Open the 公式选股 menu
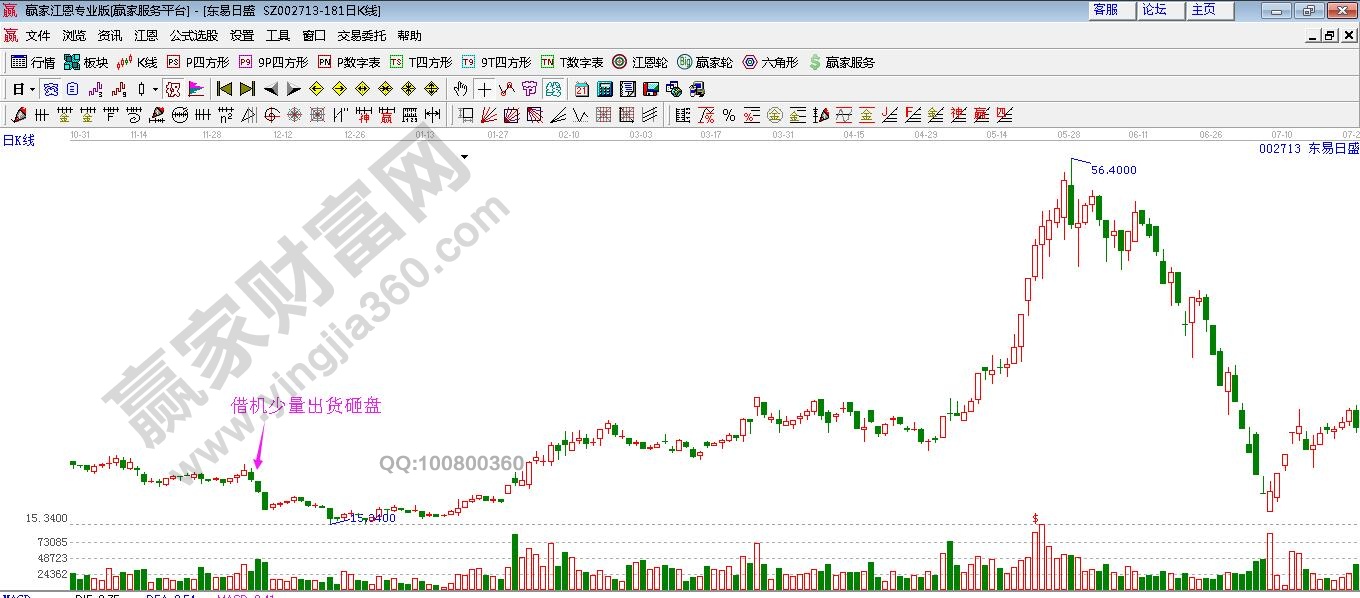The image size is (1360, 598). [193, 35]
